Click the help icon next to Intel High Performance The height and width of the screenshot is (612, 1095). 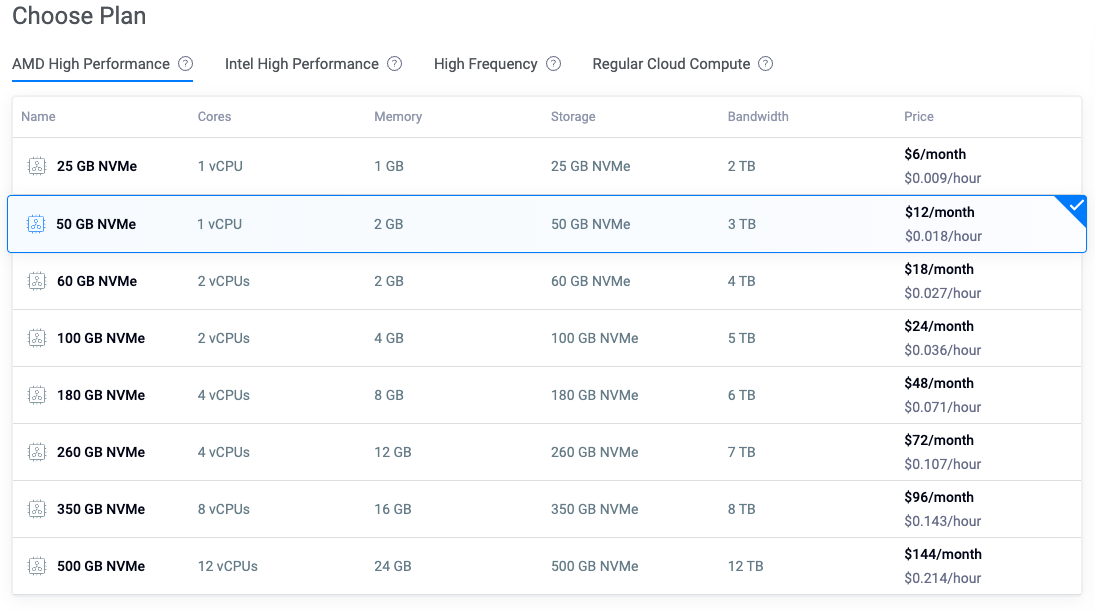(x=394, y=64)
